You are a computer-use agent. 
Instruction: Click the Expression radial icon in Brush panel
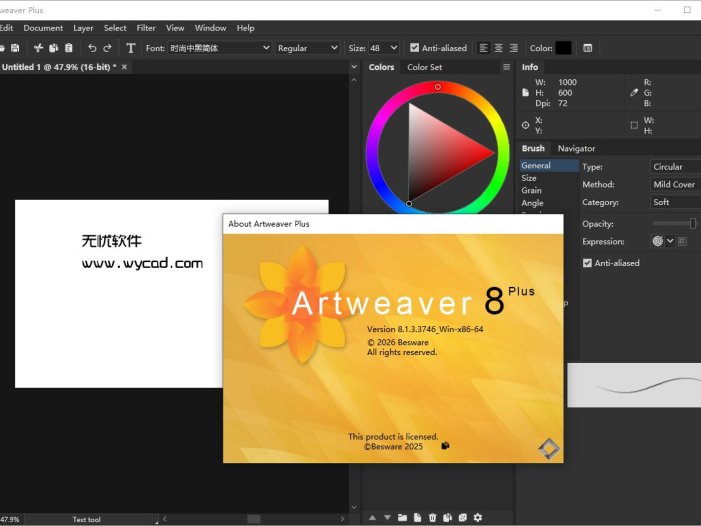[x=658, y=241]
